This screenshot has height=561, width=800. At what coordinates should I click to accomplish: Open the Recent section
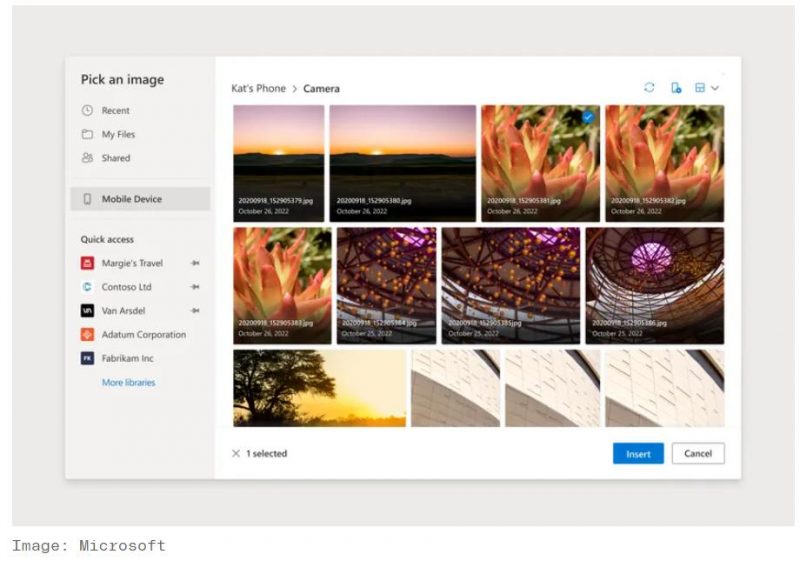(x=115, y=111)
